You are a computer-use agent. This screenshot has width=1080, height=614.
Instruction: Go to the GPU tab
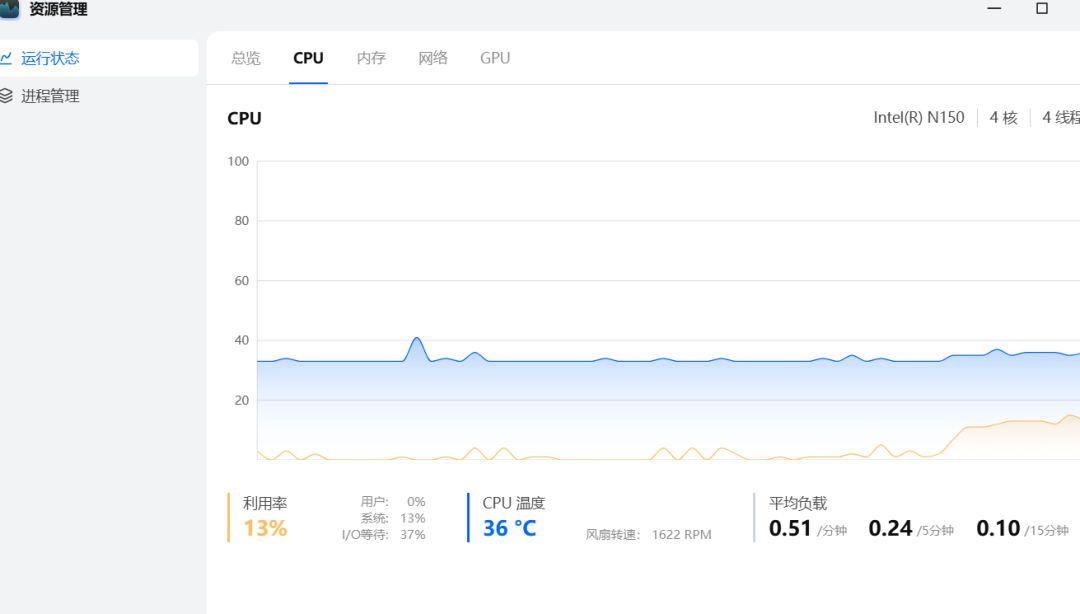pos(495,58)
